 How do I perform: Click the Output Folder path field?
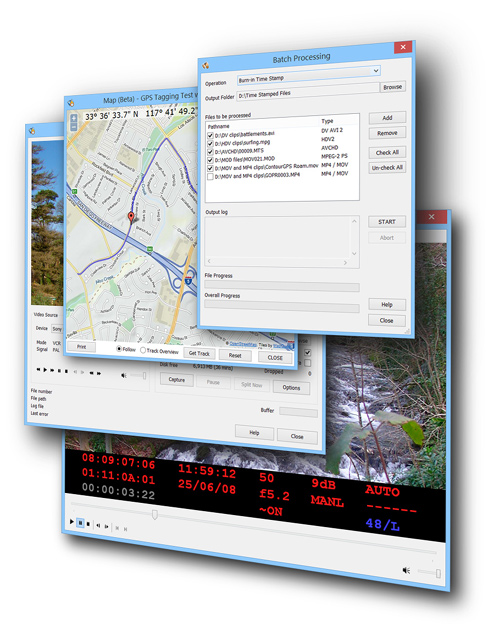308,92
